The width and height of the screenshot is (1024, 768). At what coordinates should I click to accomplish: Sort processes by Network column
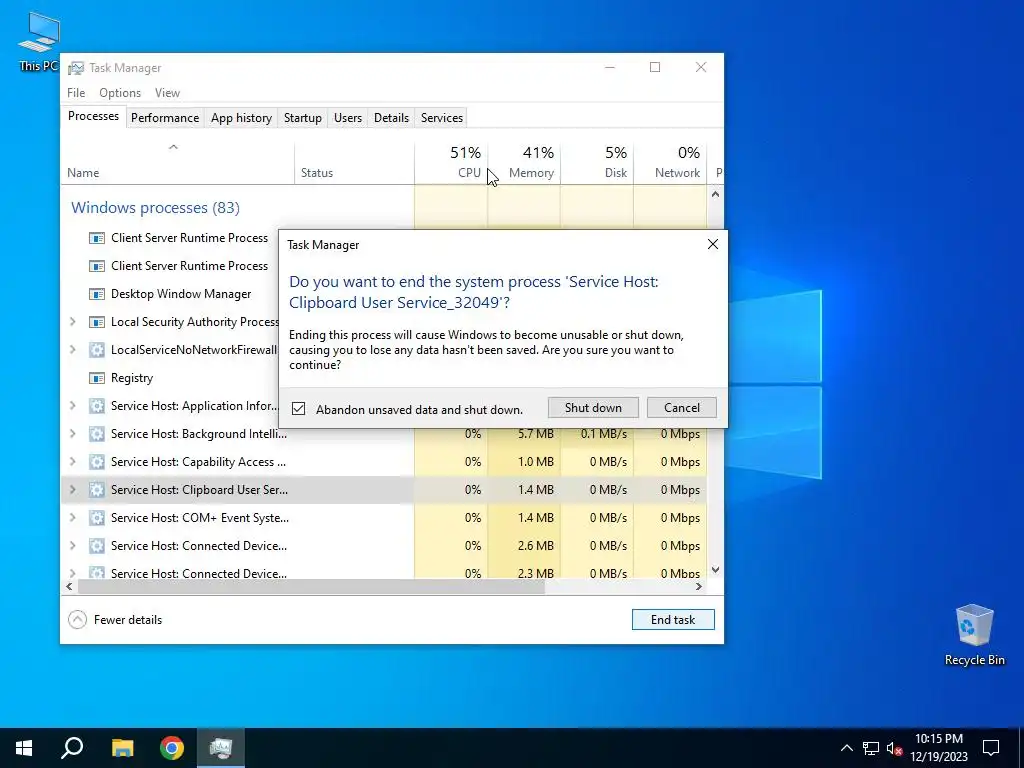pos(671,162)
